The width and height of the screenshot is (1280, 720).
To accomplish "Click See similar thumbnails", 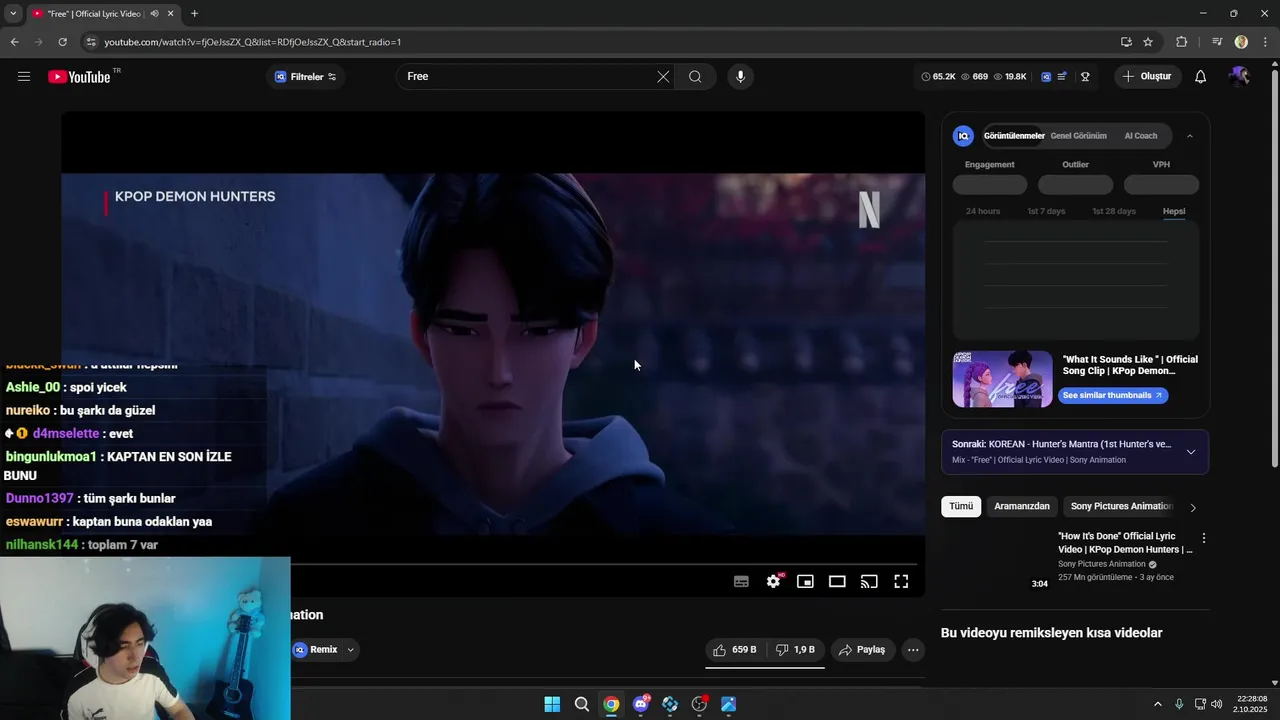I will click(1113, 396).
